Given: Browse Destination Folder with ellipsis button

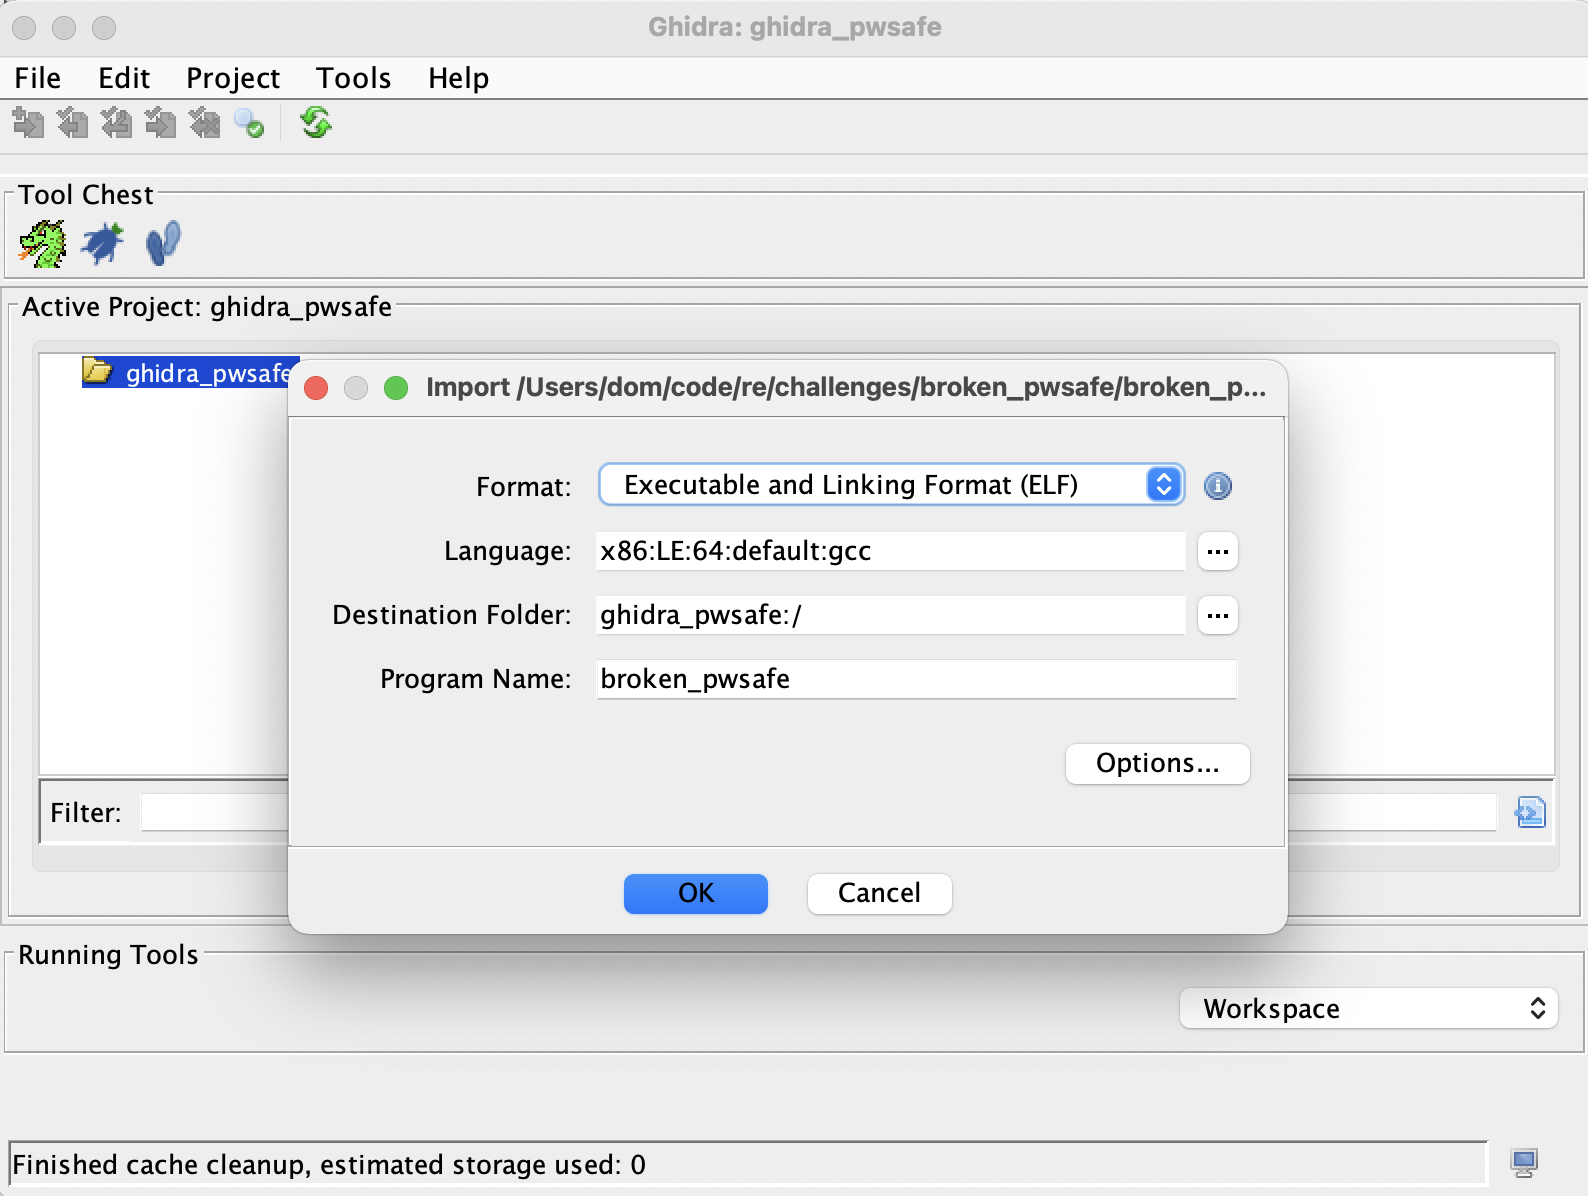Looking at the screenshot, I should pyautogui.click(x=1217, y=615).
